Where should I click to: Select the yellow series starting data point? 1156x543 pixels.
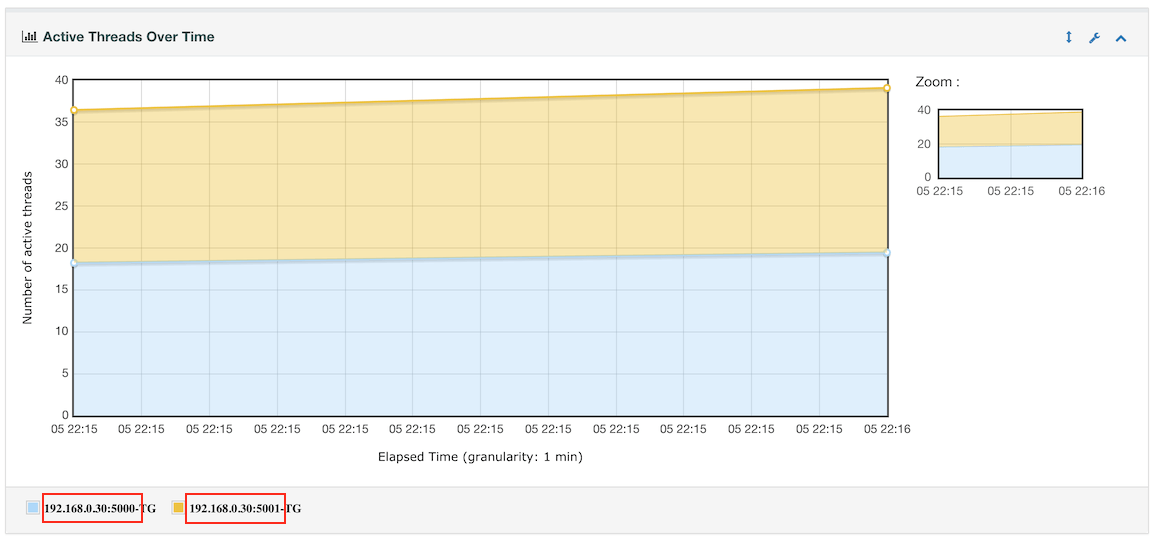coord(74,110)
